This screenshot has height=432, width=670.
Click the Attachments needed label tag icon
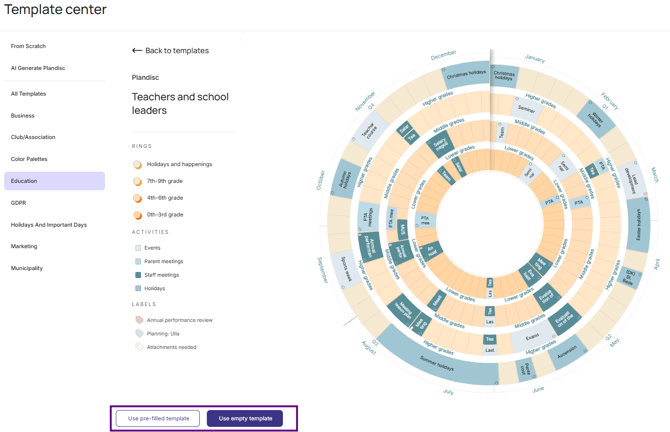pyautogui.click(x=139, y=347)
